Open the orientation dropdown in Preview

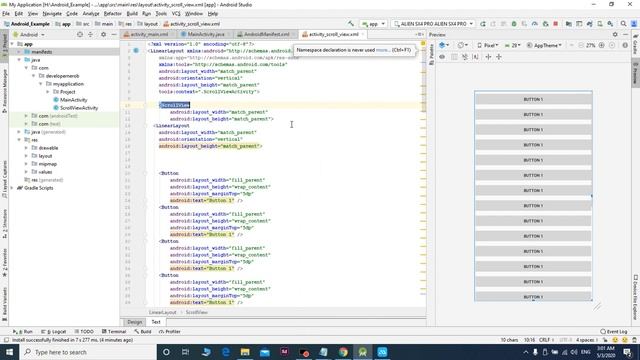[x=462, y=45]
